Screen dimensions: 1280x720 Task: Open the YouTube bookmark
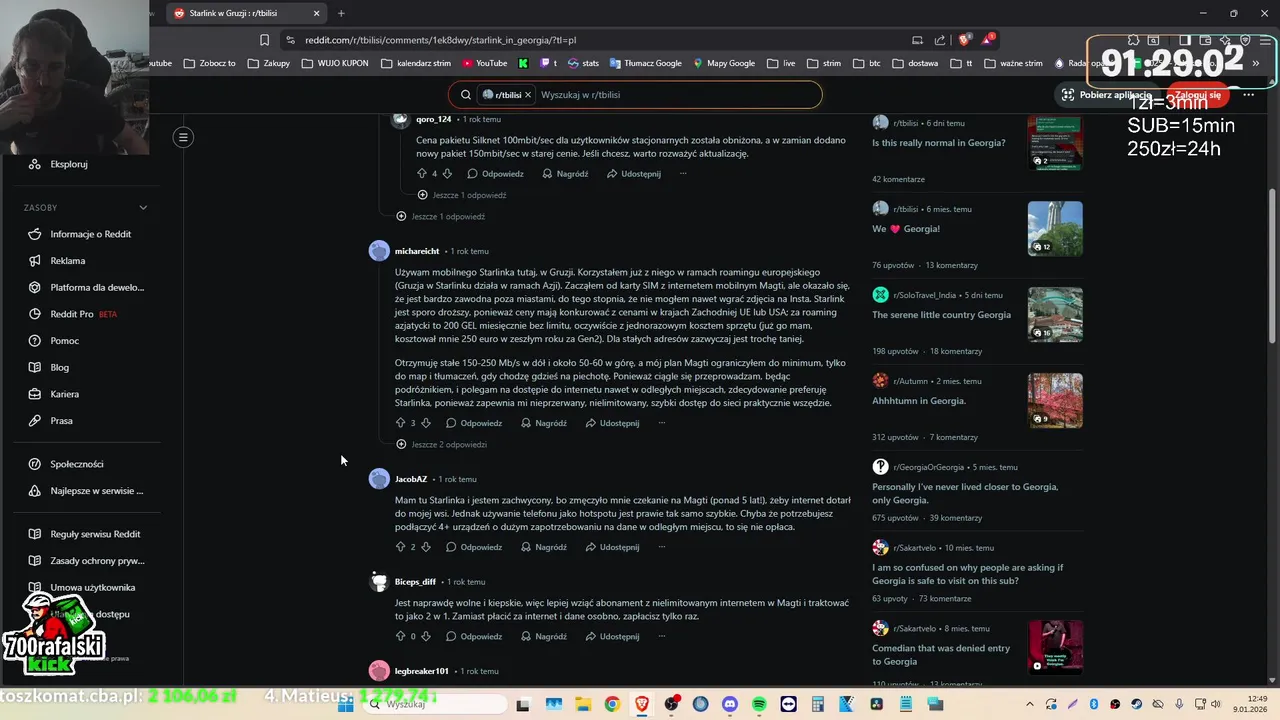(x=484, y=63)
